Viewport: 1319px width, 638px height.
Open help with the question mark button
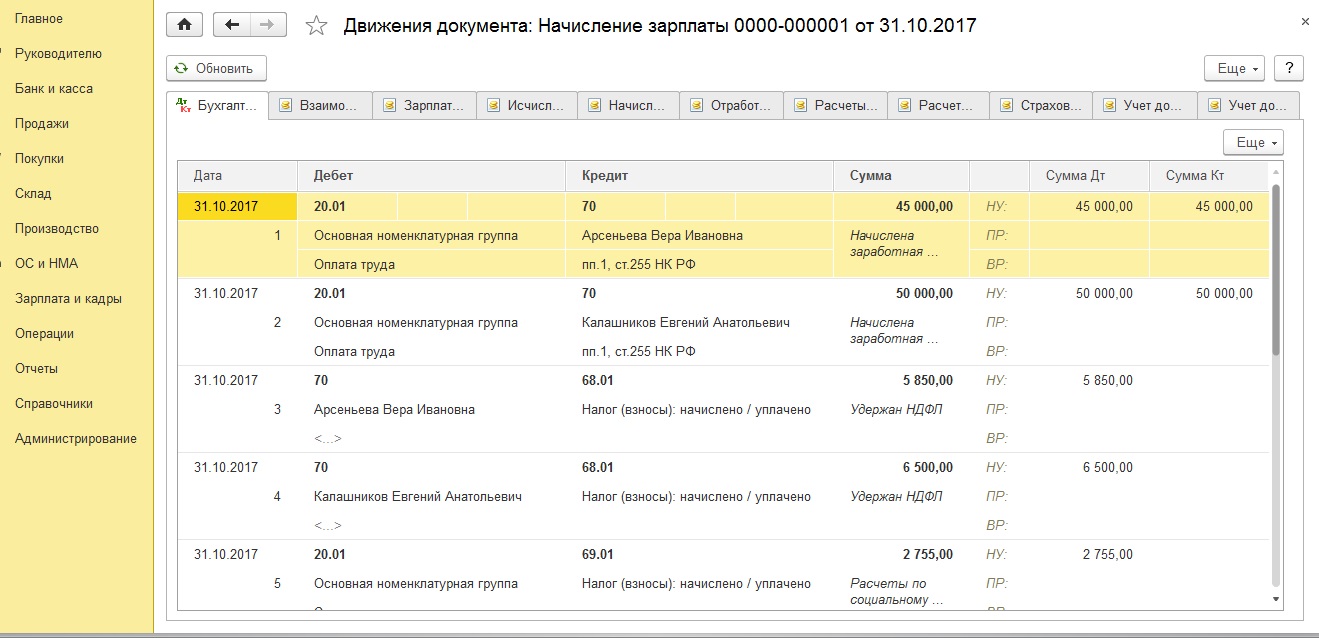click(x=1289, y=68)
